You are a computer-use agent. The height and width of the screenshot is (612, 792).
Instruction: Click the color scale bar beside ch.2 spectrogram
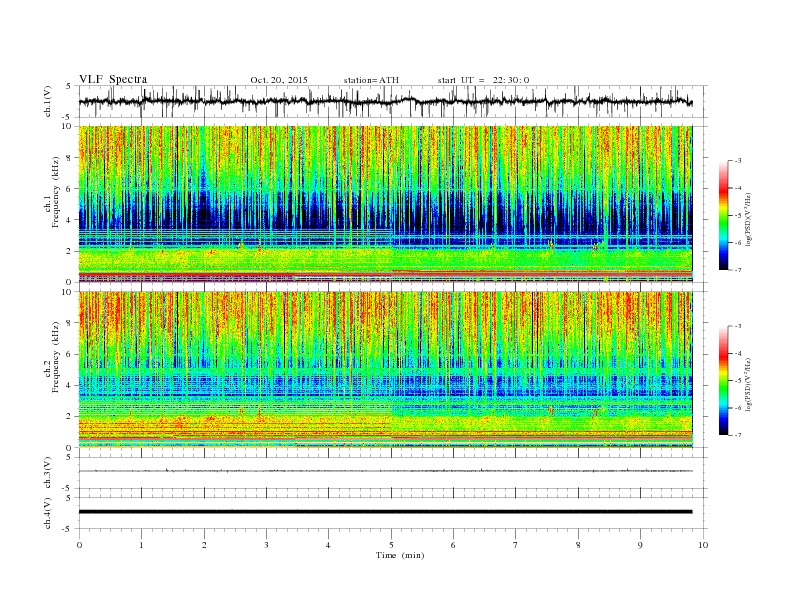[x=723, y=381]
